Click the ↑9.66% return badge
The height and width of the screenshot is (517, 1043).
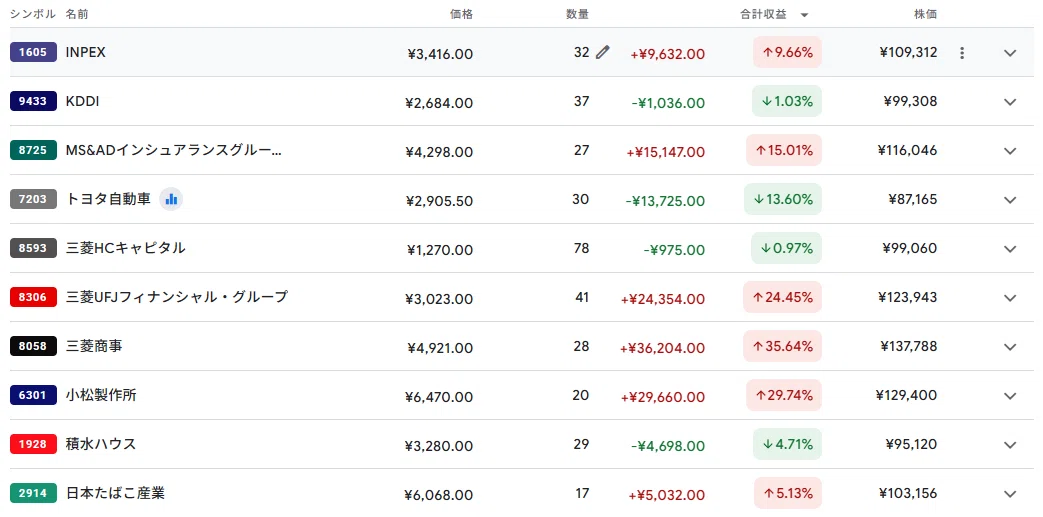tap(788, 53)
